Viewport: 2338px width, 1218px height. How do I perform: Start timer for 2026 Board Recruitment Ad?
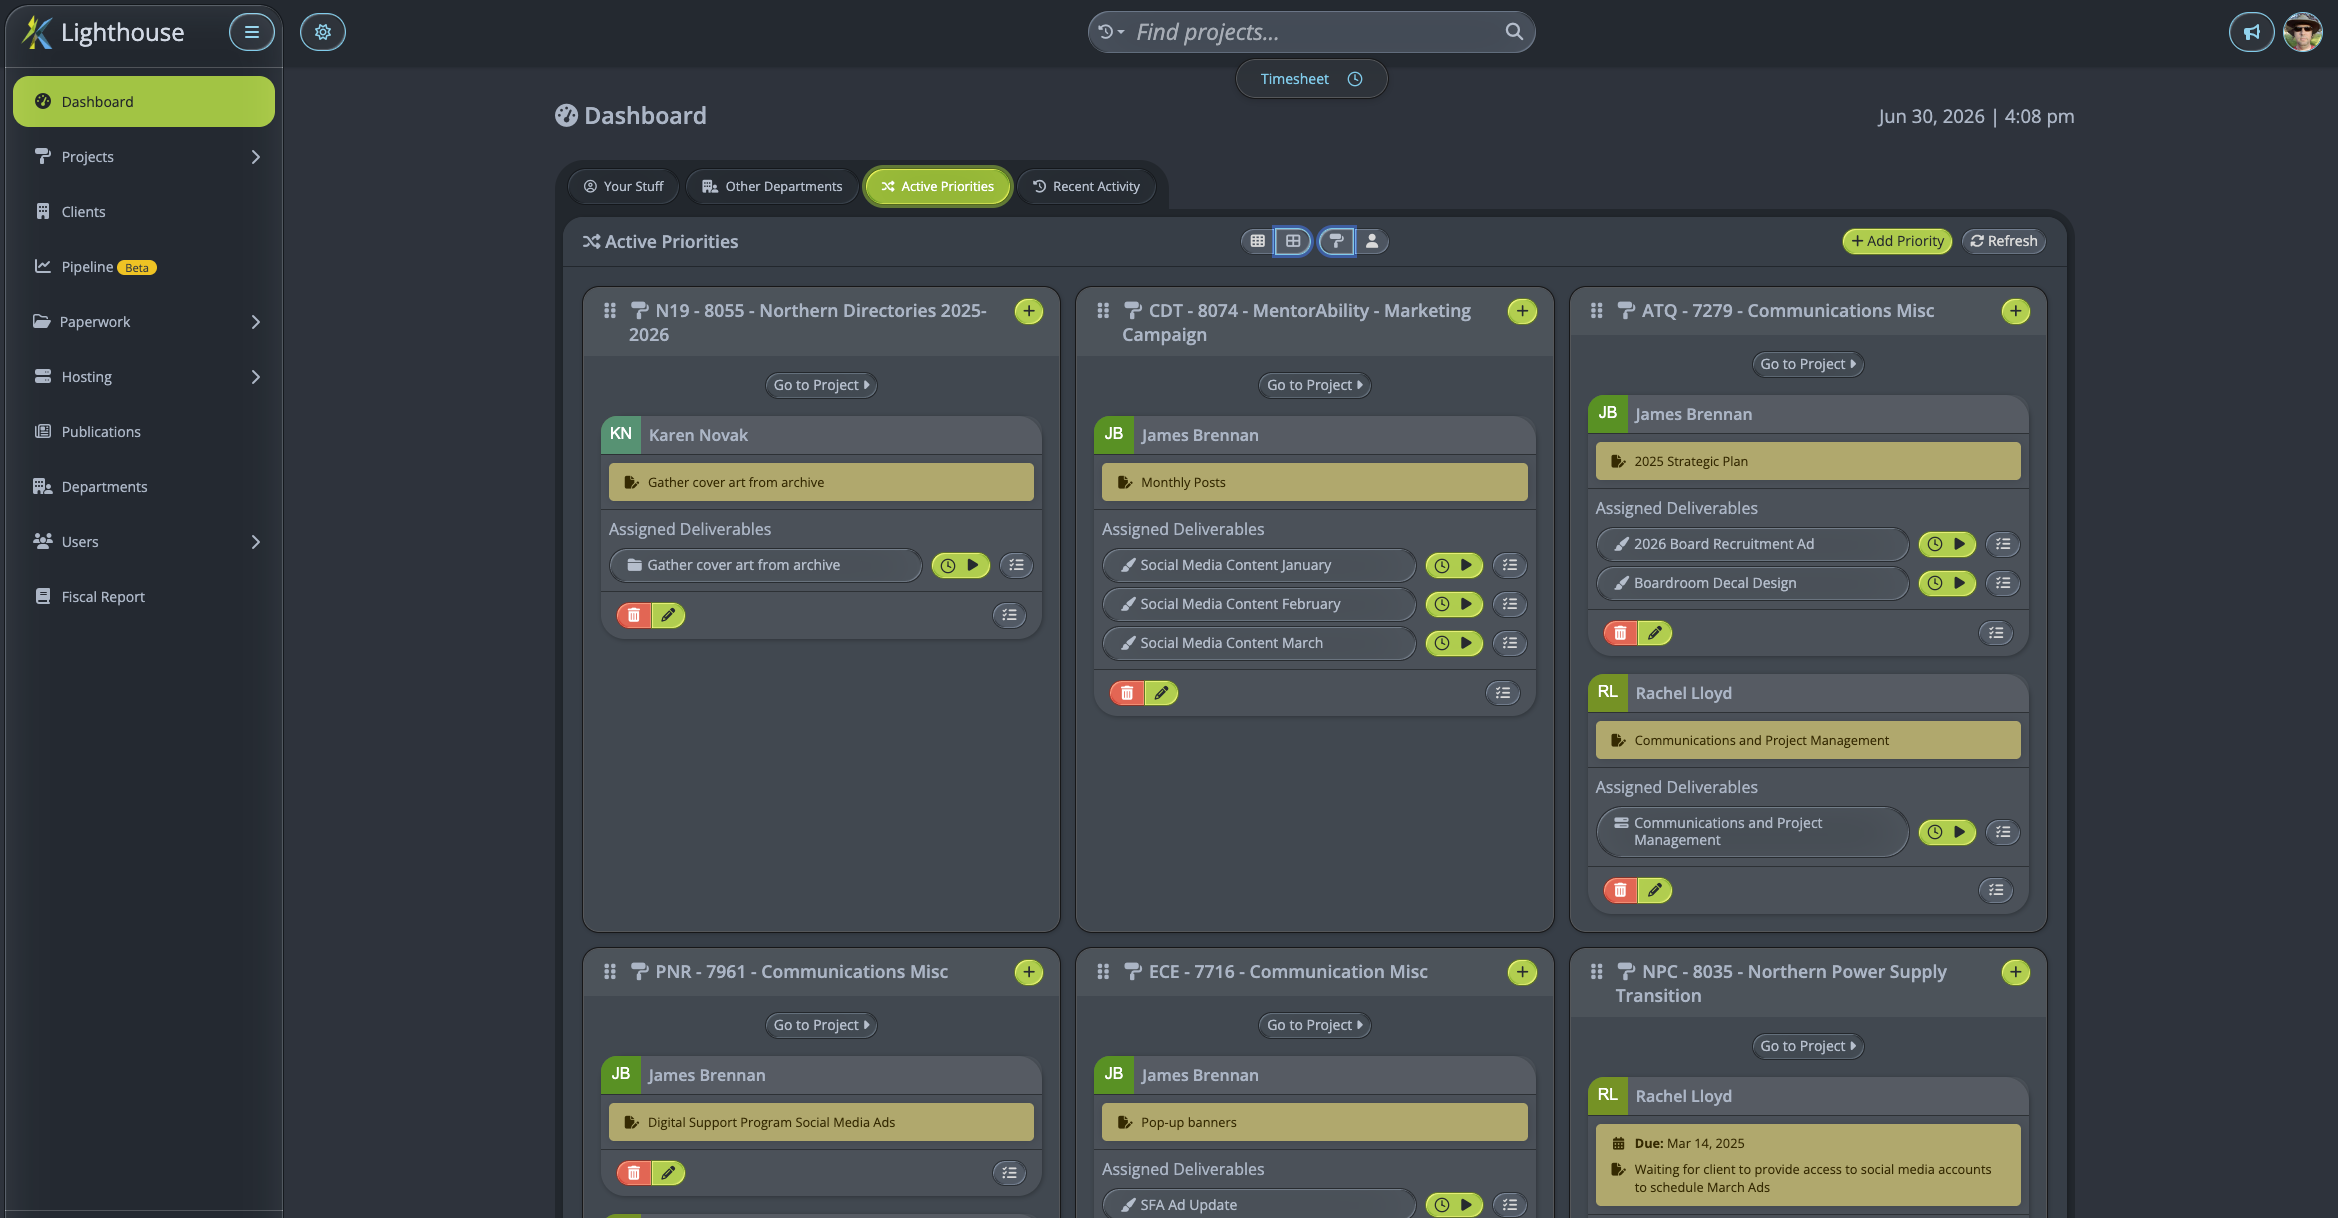coord(1947,544)
